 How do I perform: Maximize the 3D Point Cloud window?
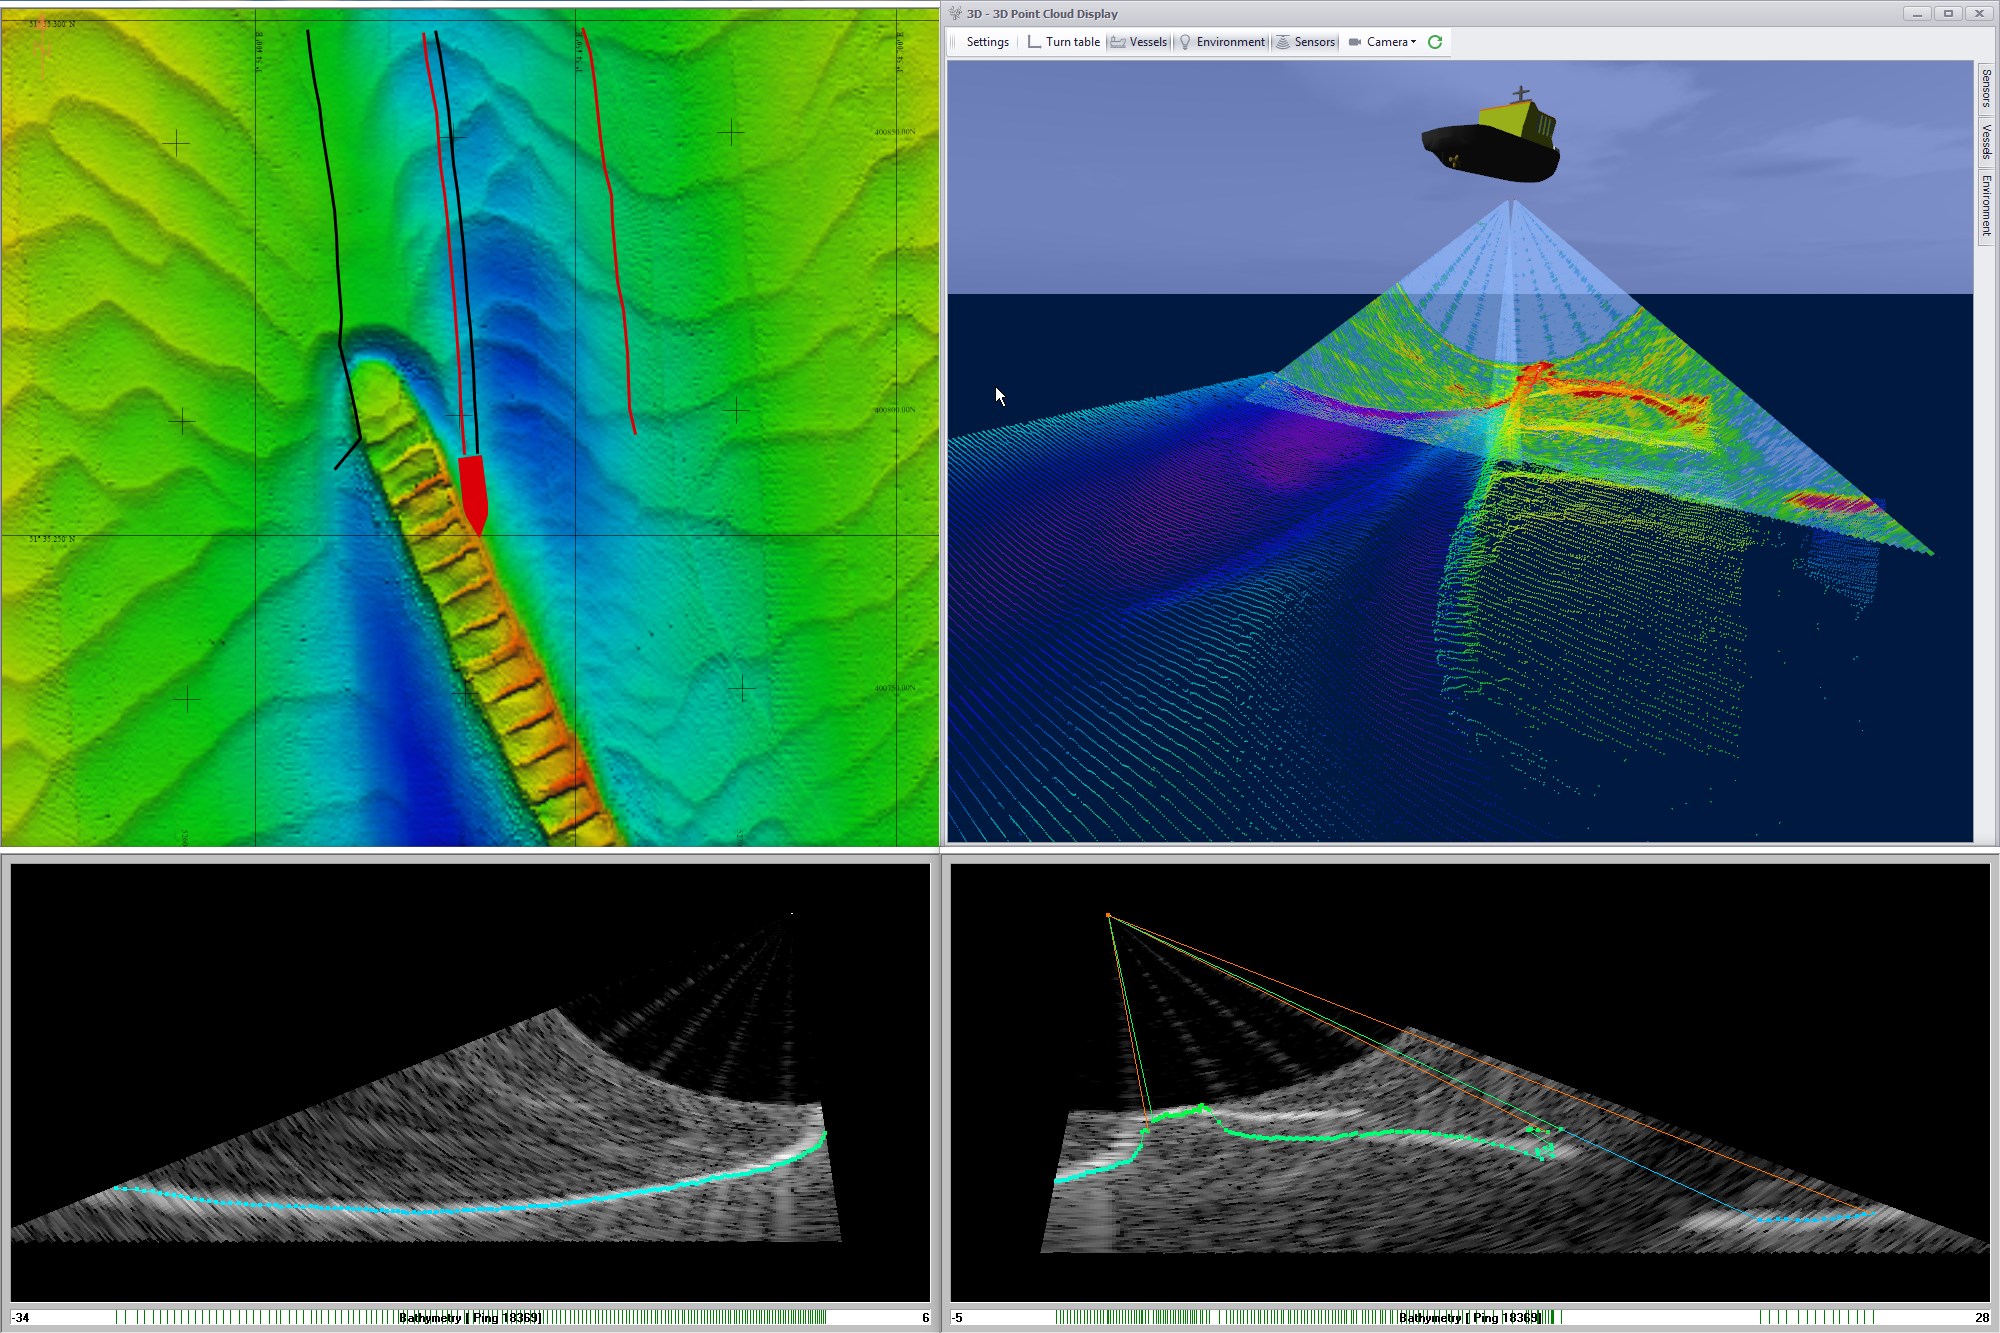point(1948,13)
